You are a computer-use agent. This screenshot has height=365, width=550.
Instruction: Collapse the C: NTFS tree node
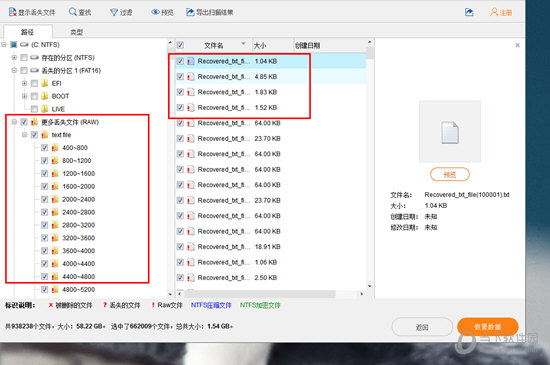[4, 45]
